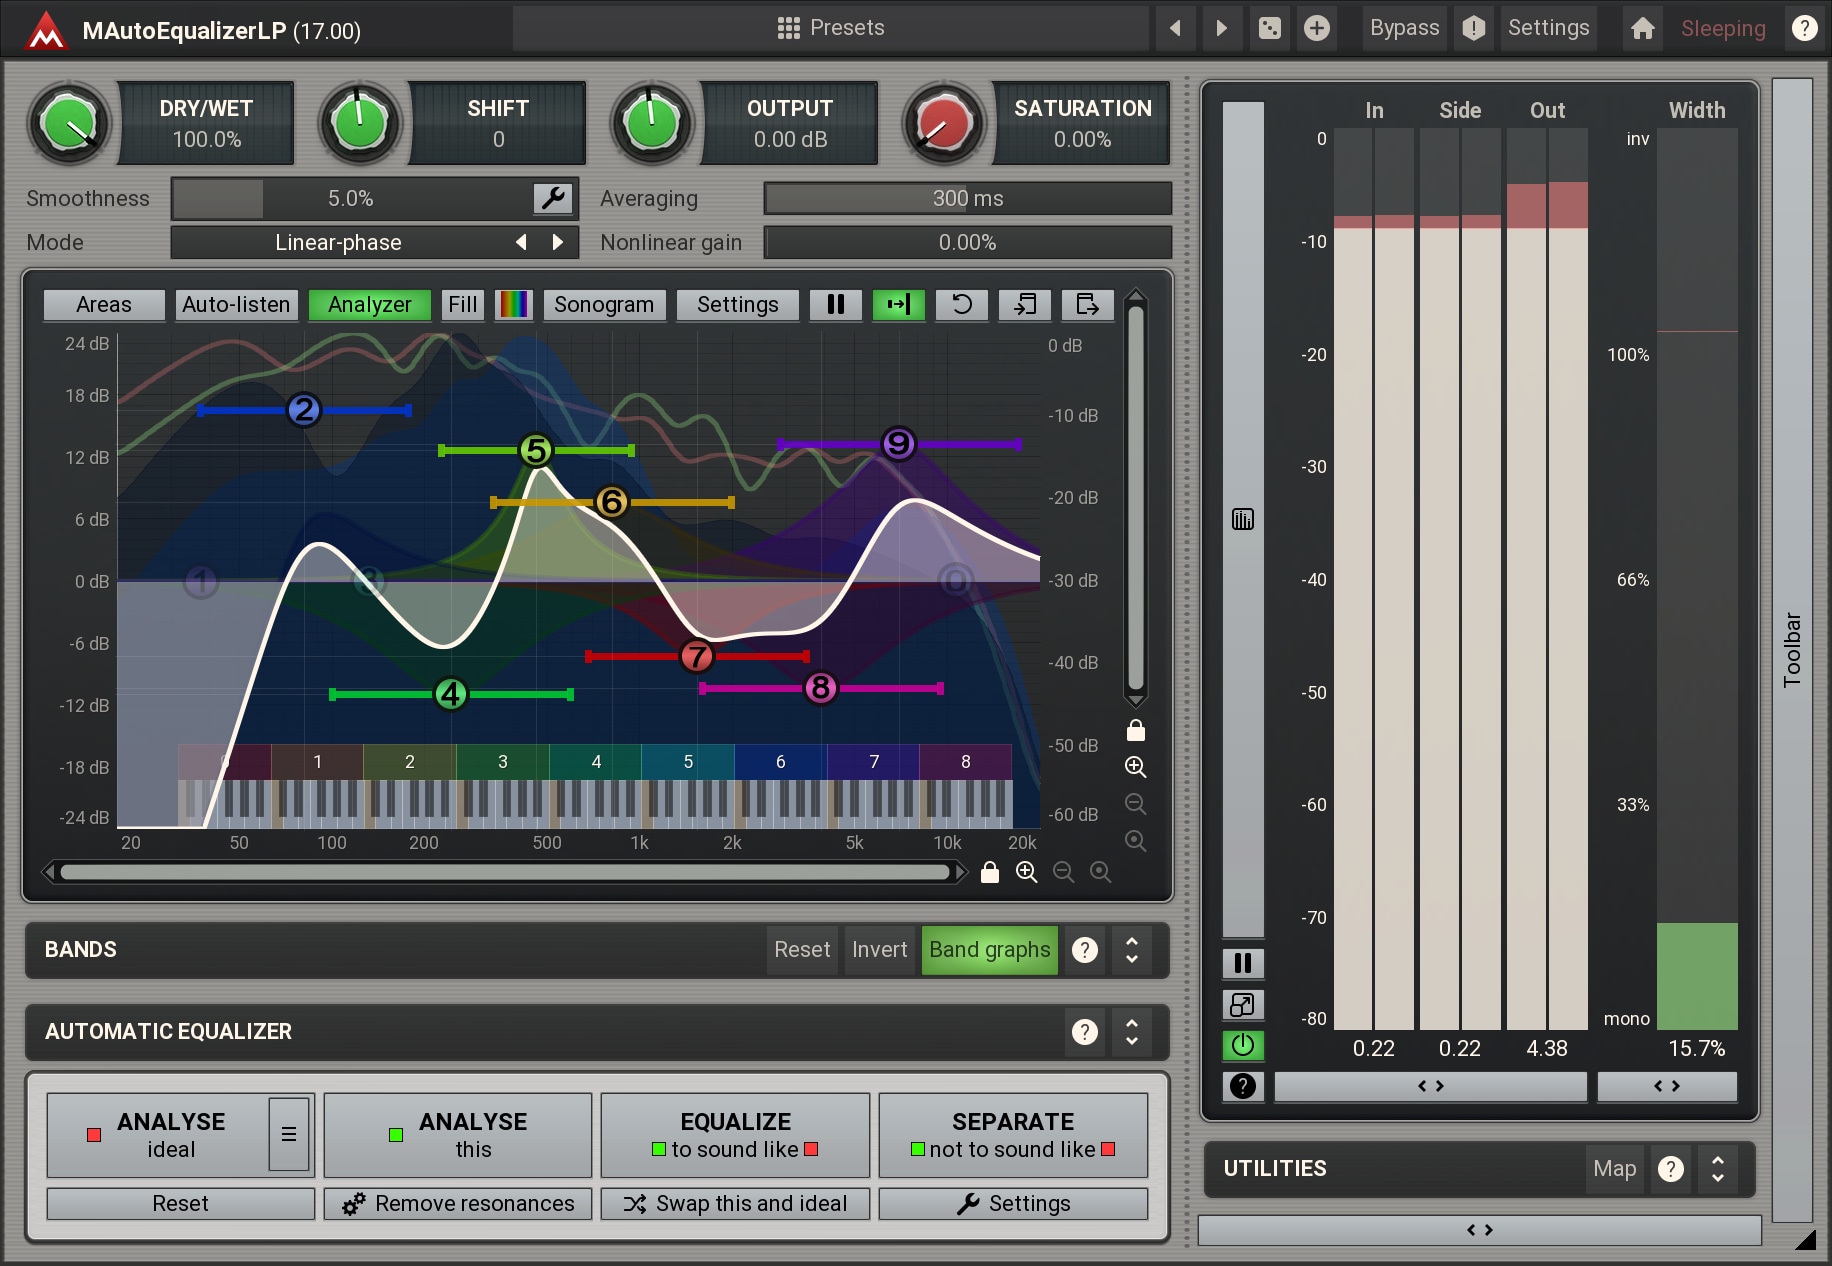Click the home icon in top bar
1832x1266 pixels.
[x=1642, y=28]
